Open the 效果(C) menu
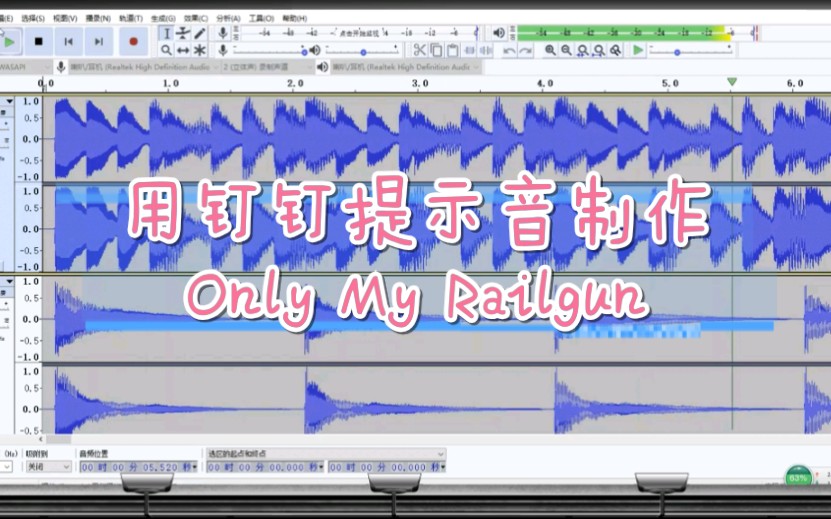 tap(194, 18)
